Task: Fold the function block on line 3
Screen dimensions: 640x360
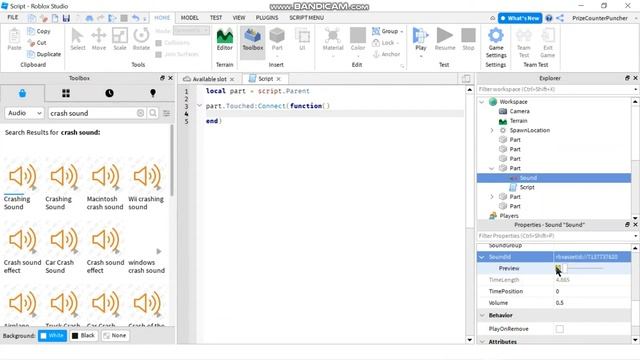Action: [x=199, y=106]
